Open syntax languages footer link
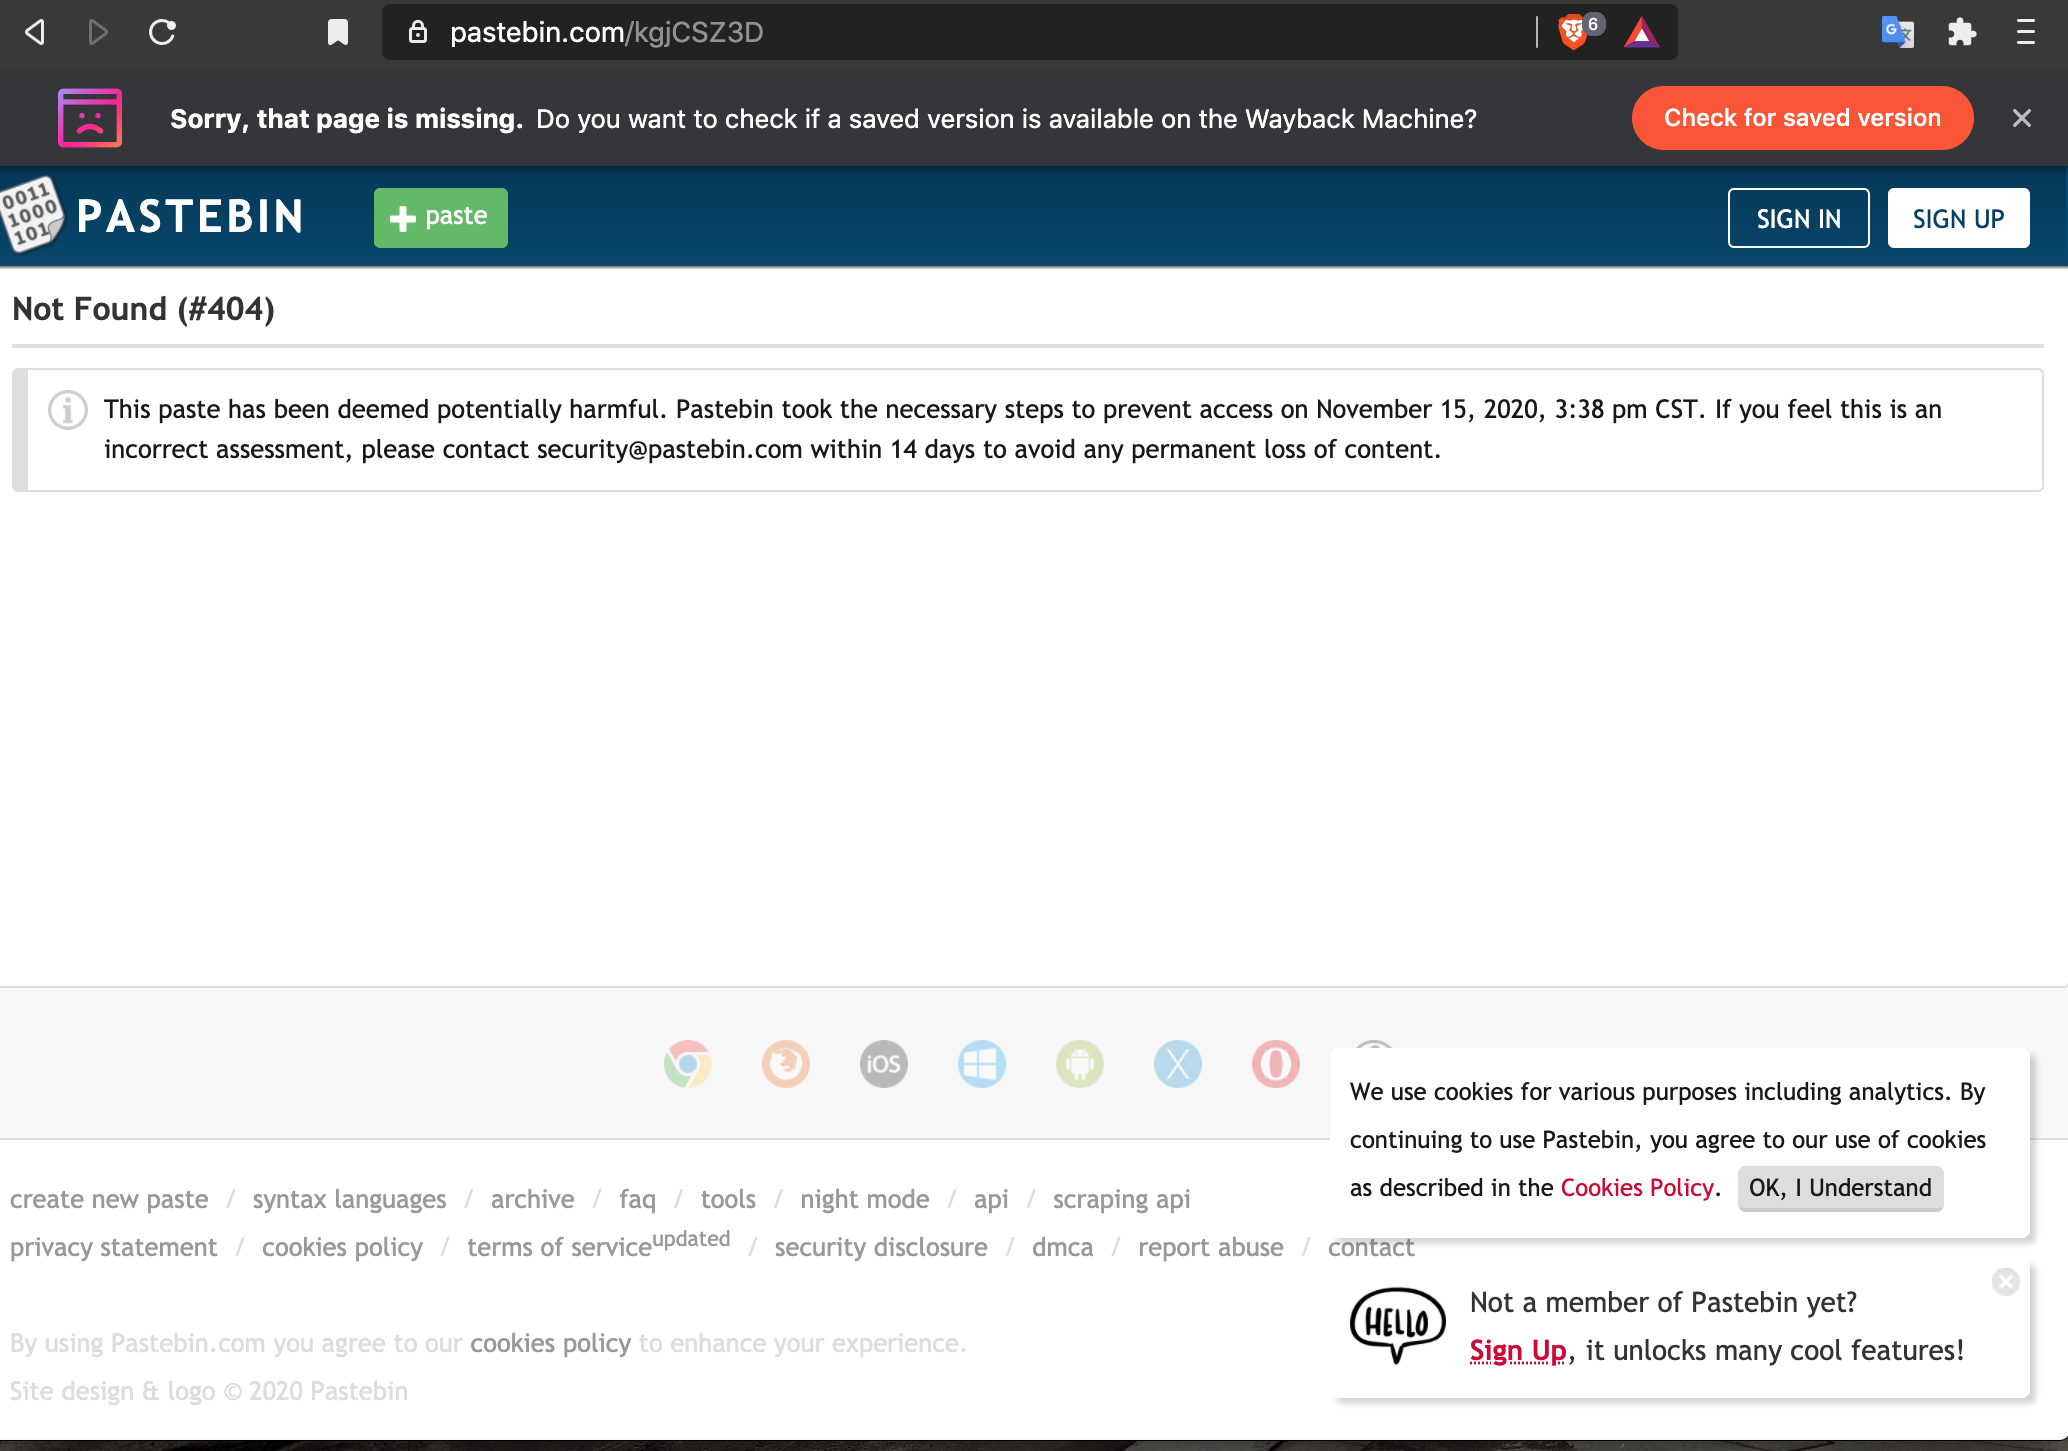Viewport: 2068px width, 1451px height. coord(349,1199)
